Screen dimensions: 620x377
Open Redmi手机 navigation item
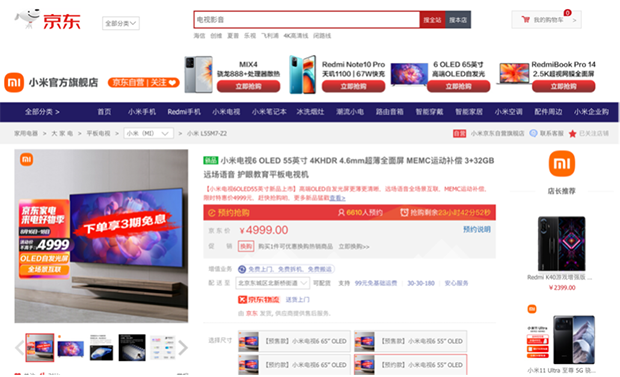[x=184, y=112]
